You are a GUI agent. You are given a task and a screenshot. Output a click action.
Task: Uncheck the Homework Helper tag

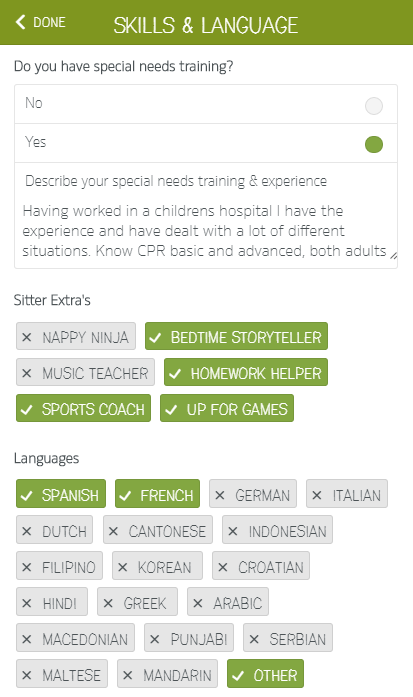click(x=246, y=373)
